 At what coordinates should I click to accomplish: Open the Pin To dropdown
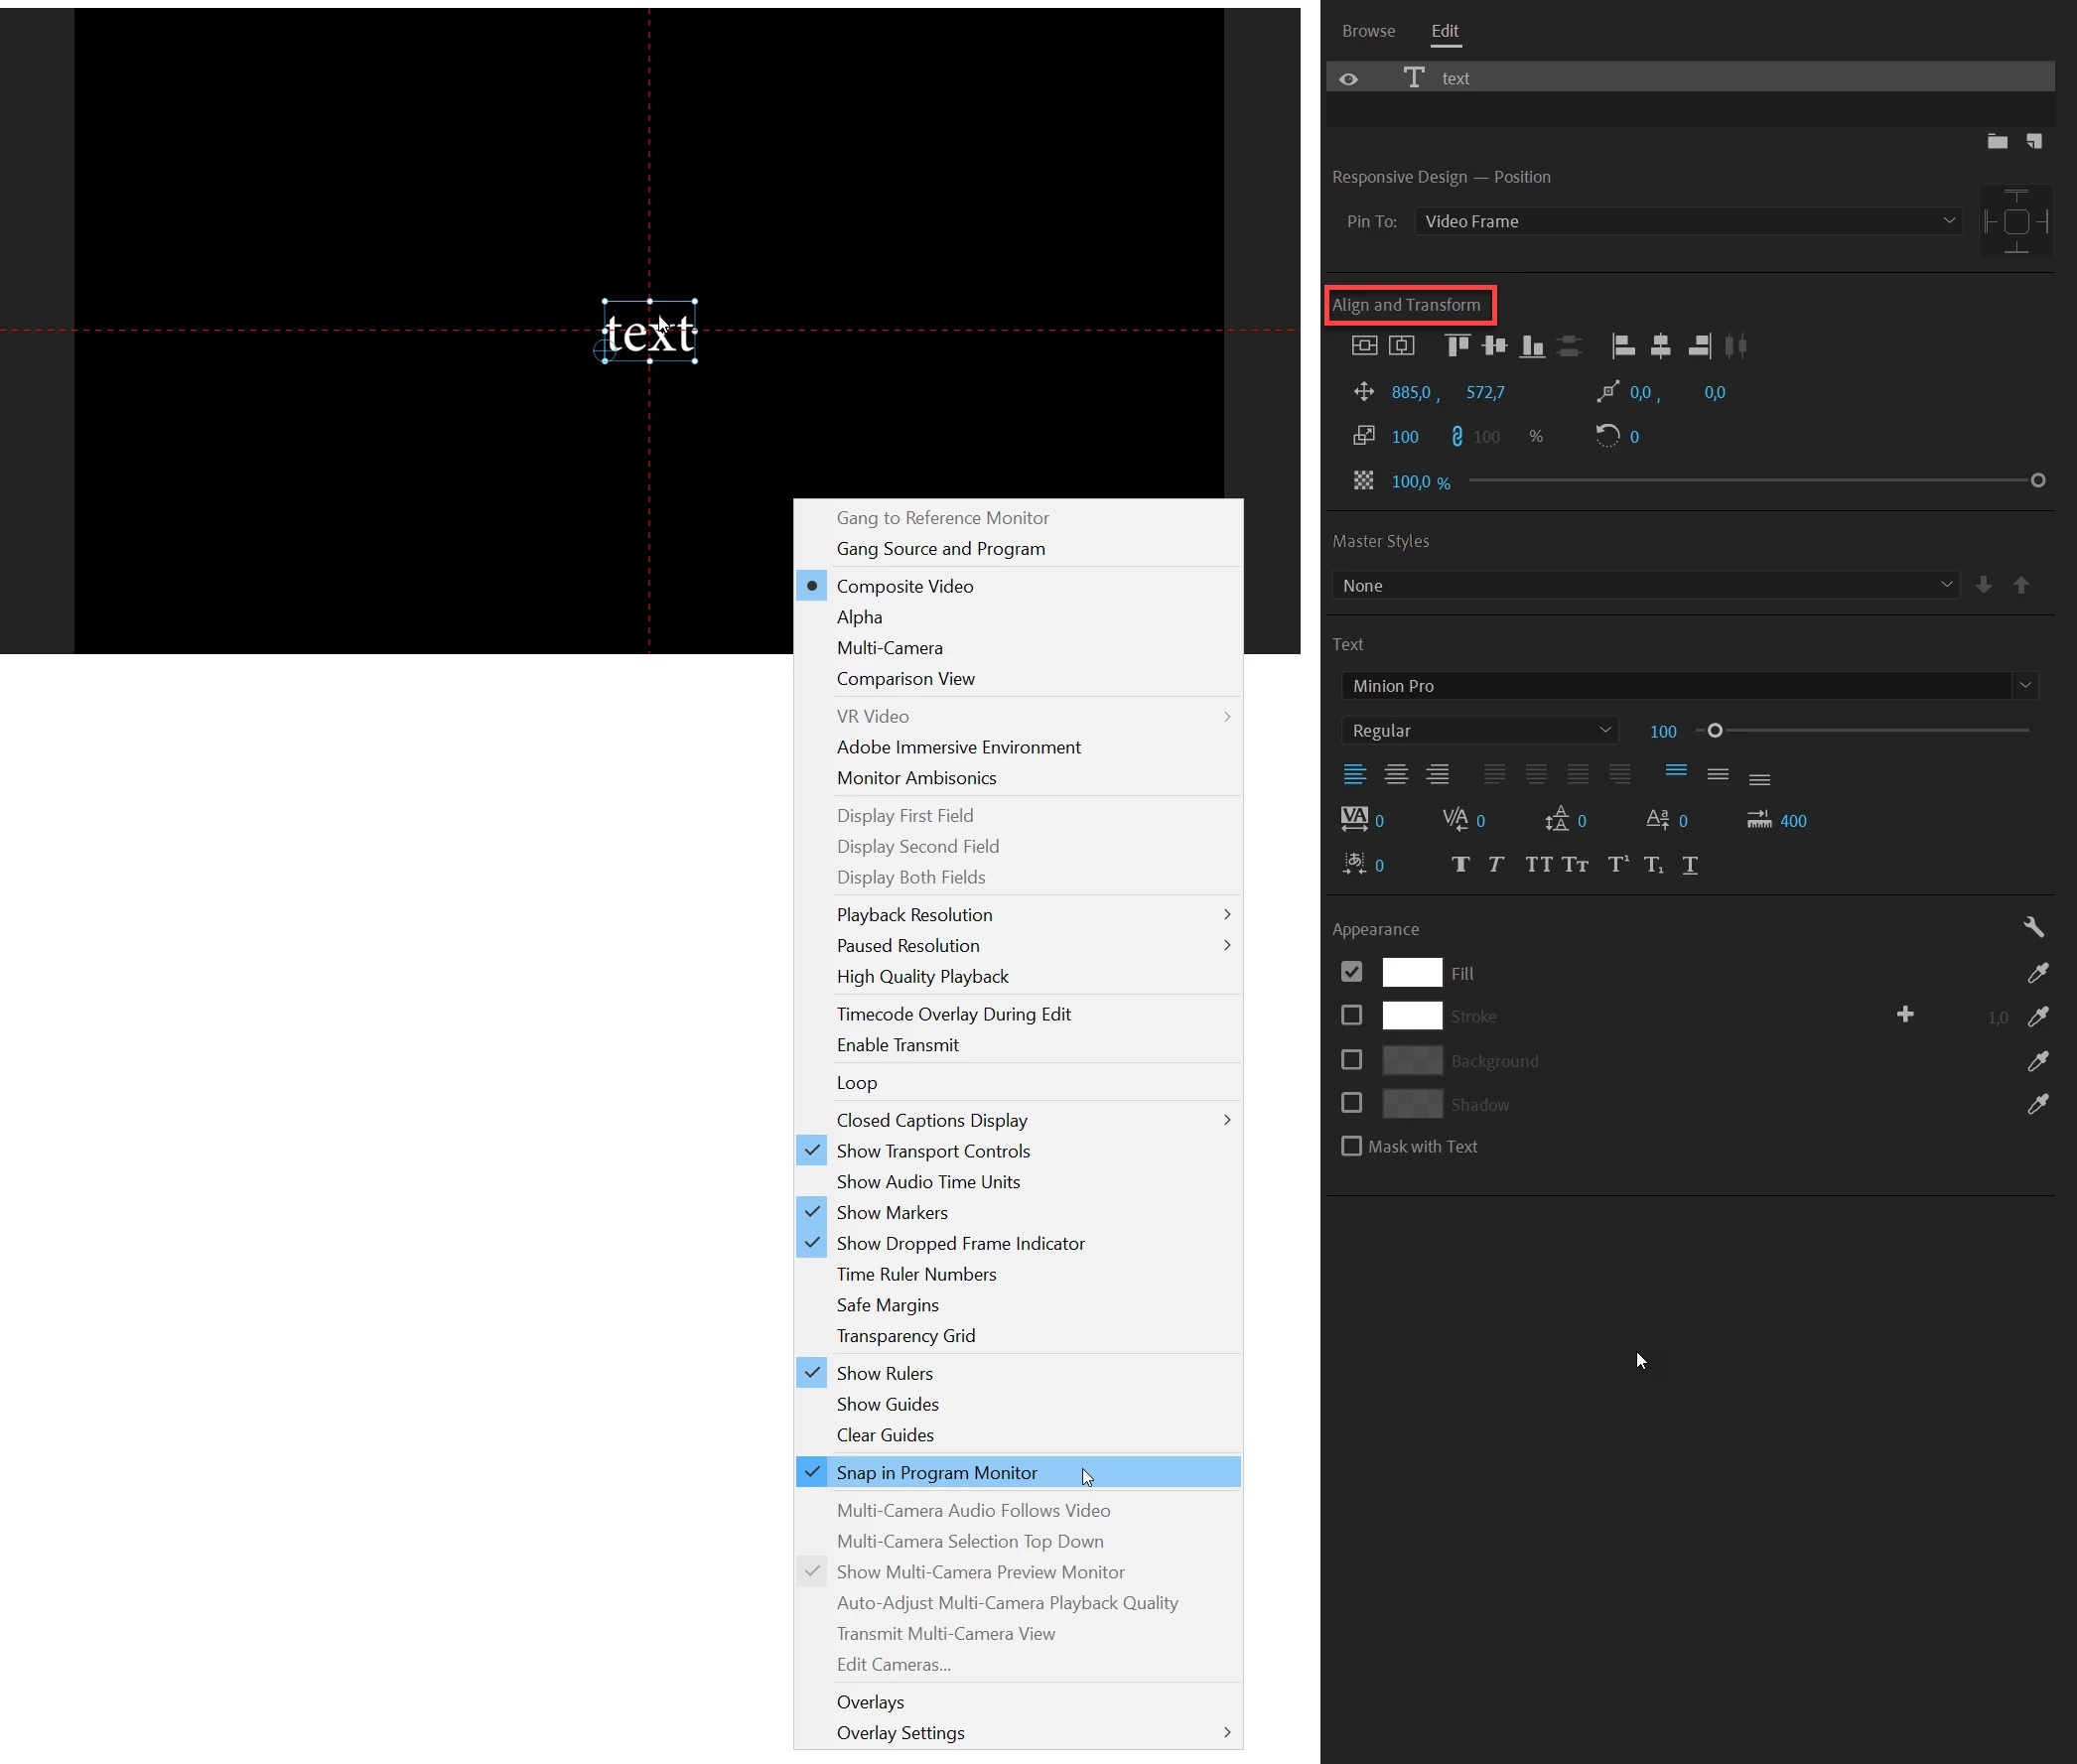tap(1687, 221)
